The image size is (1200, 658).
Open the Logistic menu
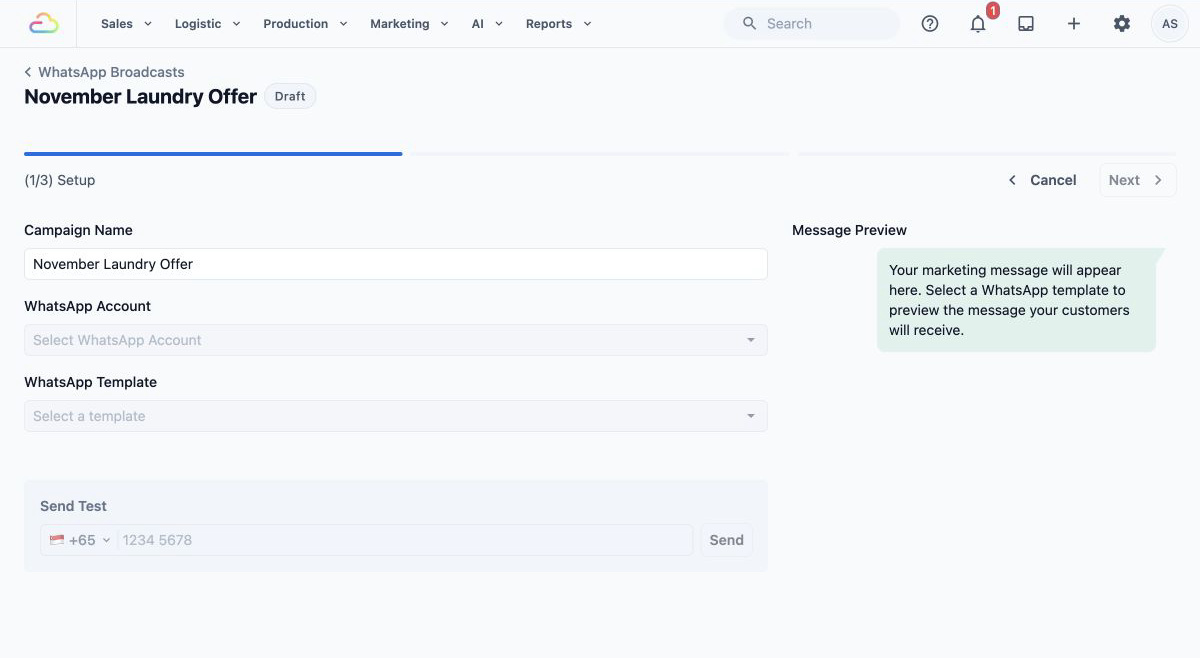point(208,24)
